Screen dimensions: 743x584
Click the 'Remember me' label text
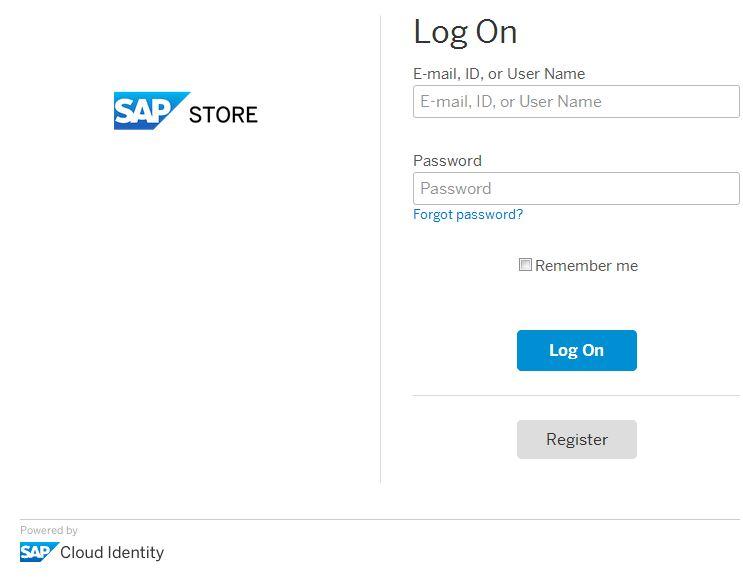click(x=586, y=266)
